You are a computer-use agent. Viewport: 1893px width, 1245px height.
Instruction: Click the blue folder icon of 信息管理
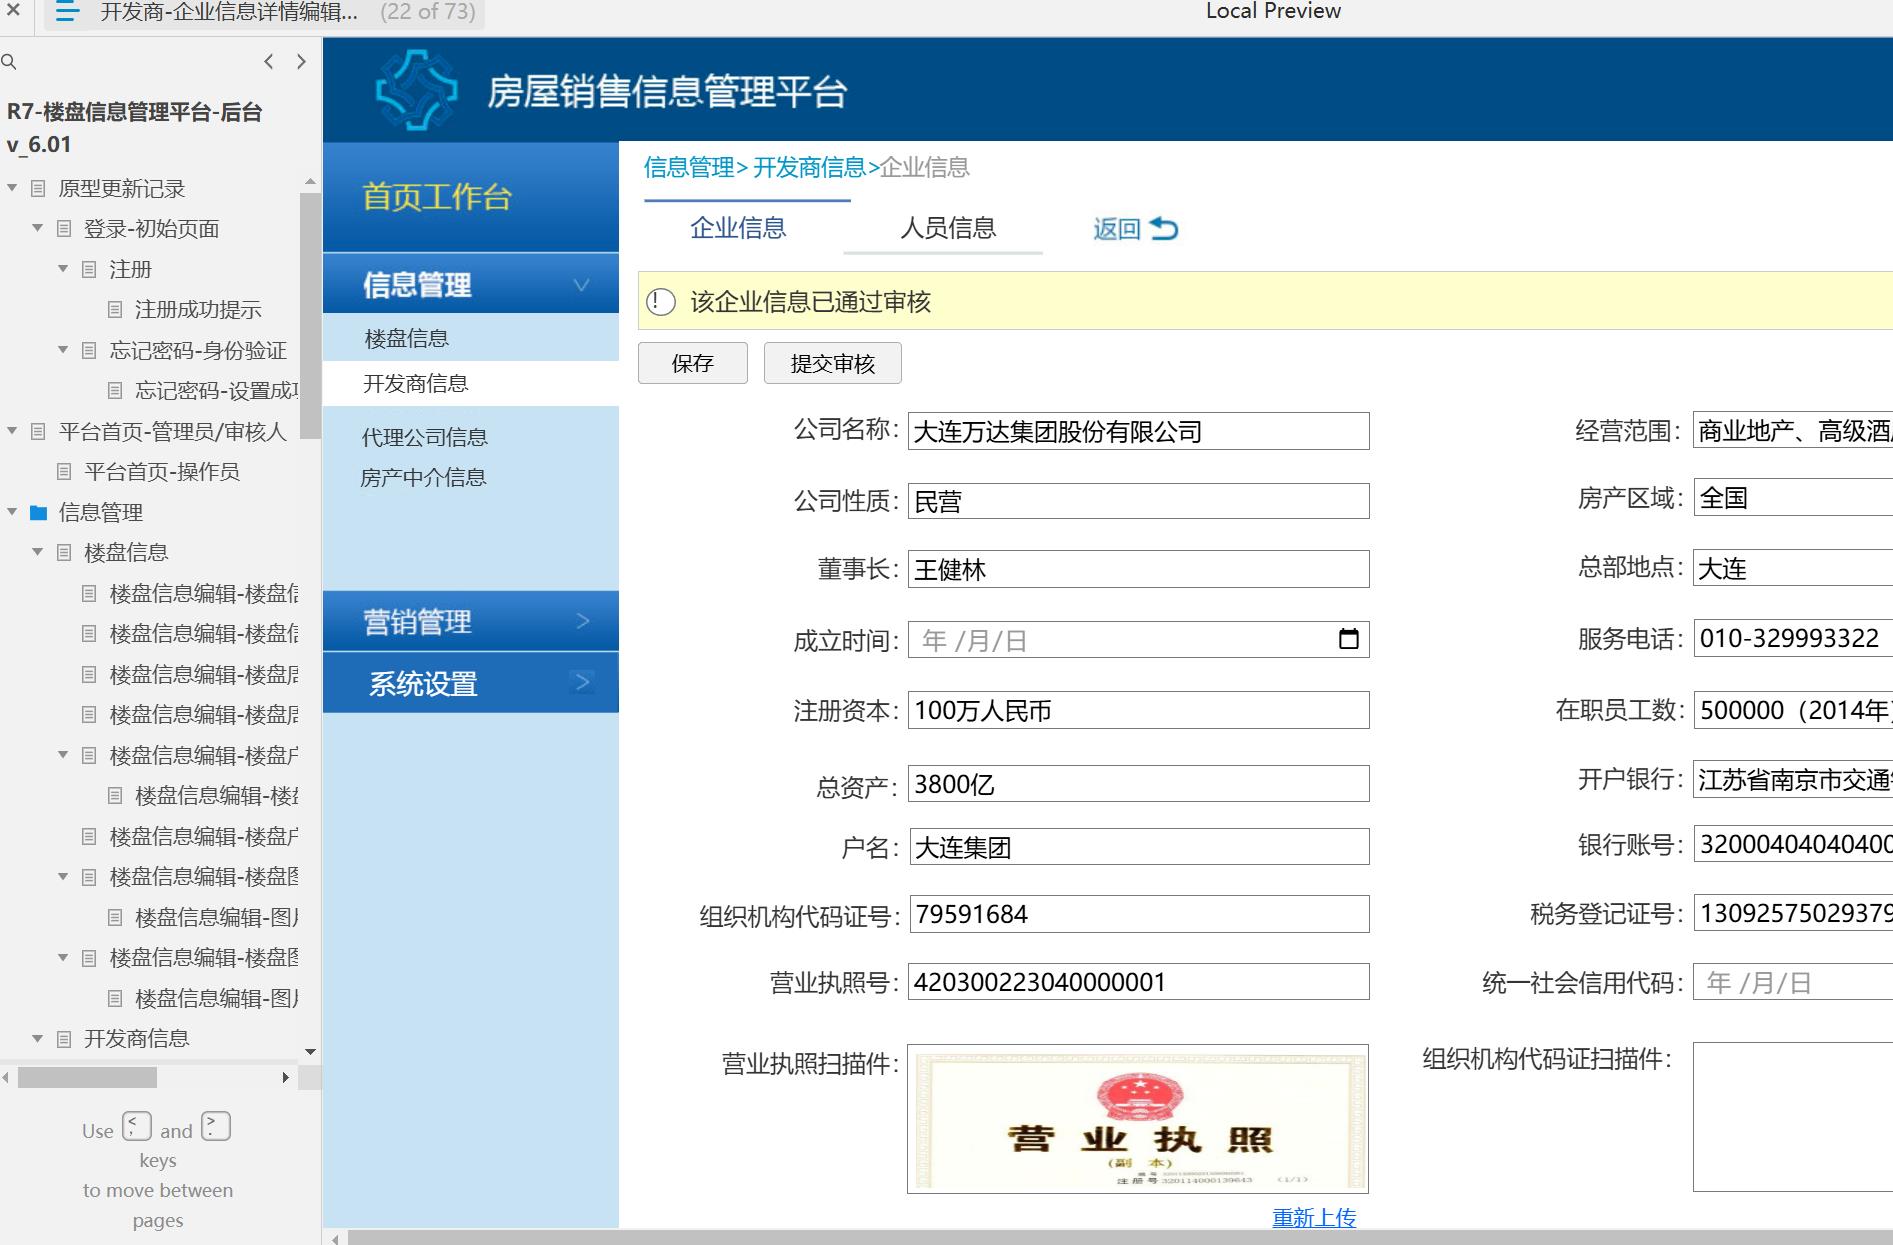click(x=39, y=513)
